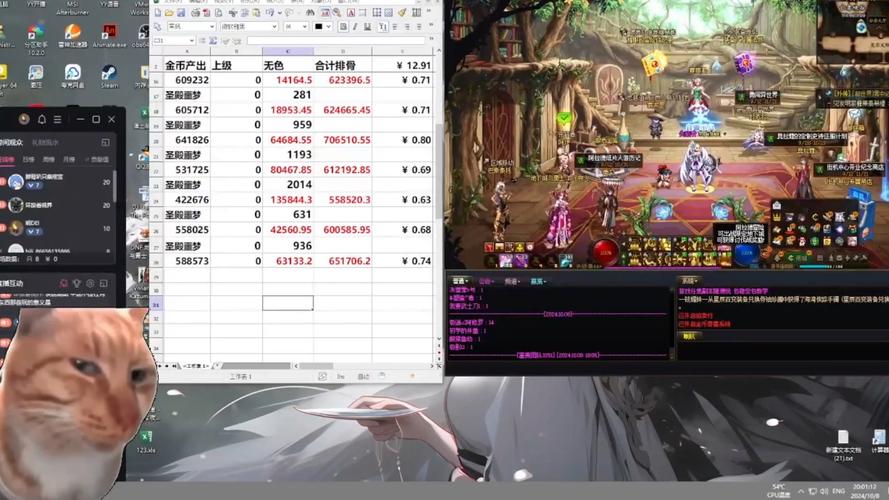
Task: Click the cell borders grid icon
Action: pos(376,12)
